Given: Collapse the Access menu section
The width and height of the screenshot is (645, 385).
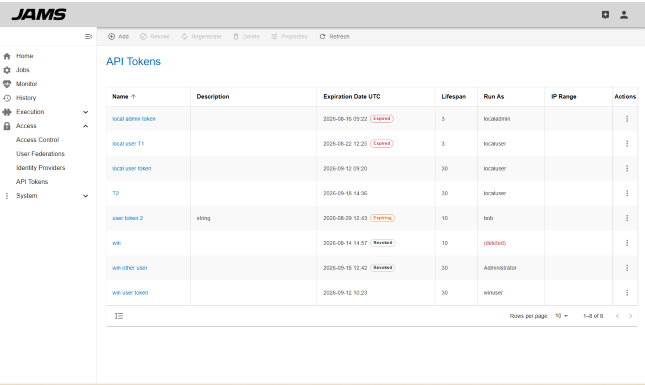Looking at the screenshot, I should click(86, 126).
